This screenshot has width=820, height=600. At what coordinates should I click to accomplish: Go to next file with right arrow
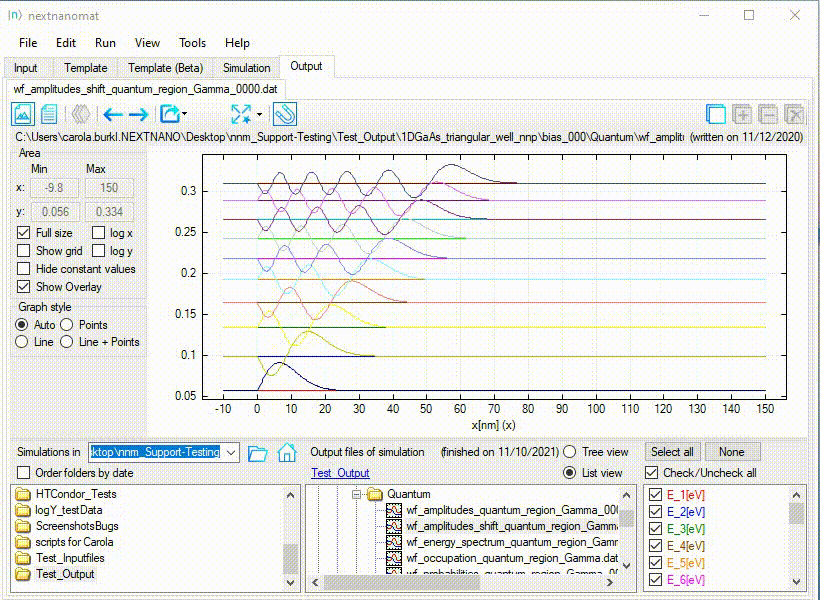(x=139, y=114)
